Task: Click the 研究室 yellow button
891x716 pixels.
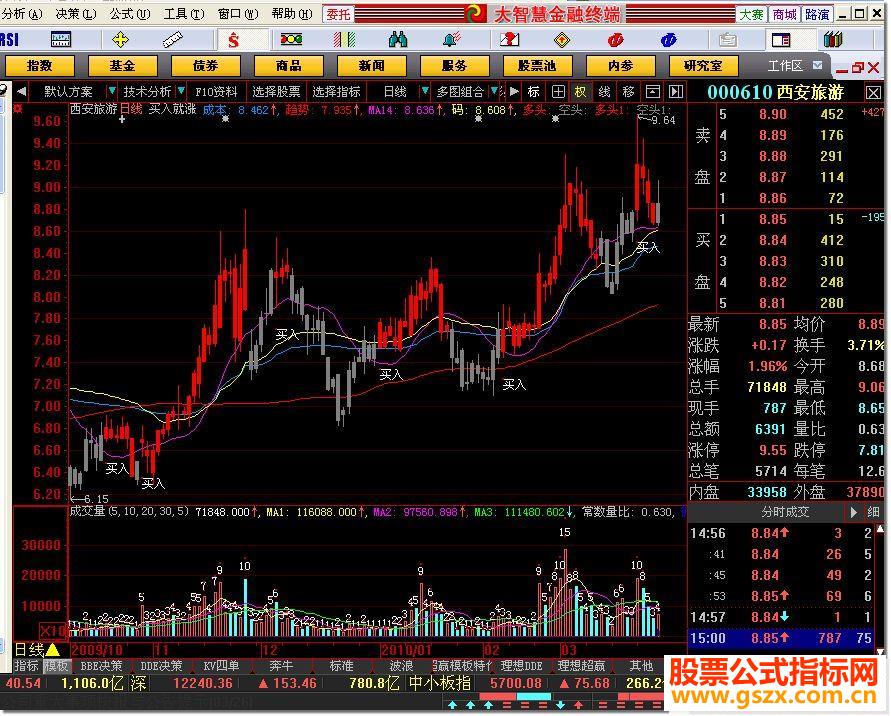Action: point(703,66)
